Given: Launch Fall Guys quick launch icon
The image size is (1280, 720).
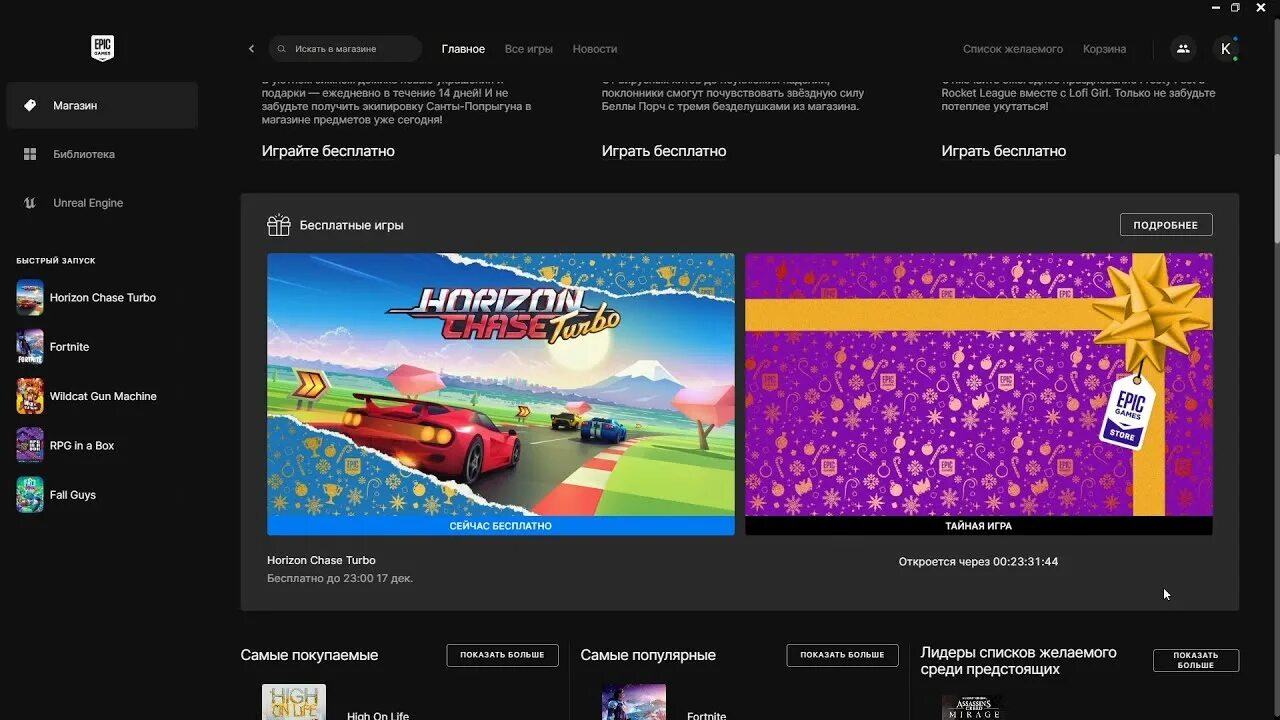Looking at the screenshot, I should 30,495.
